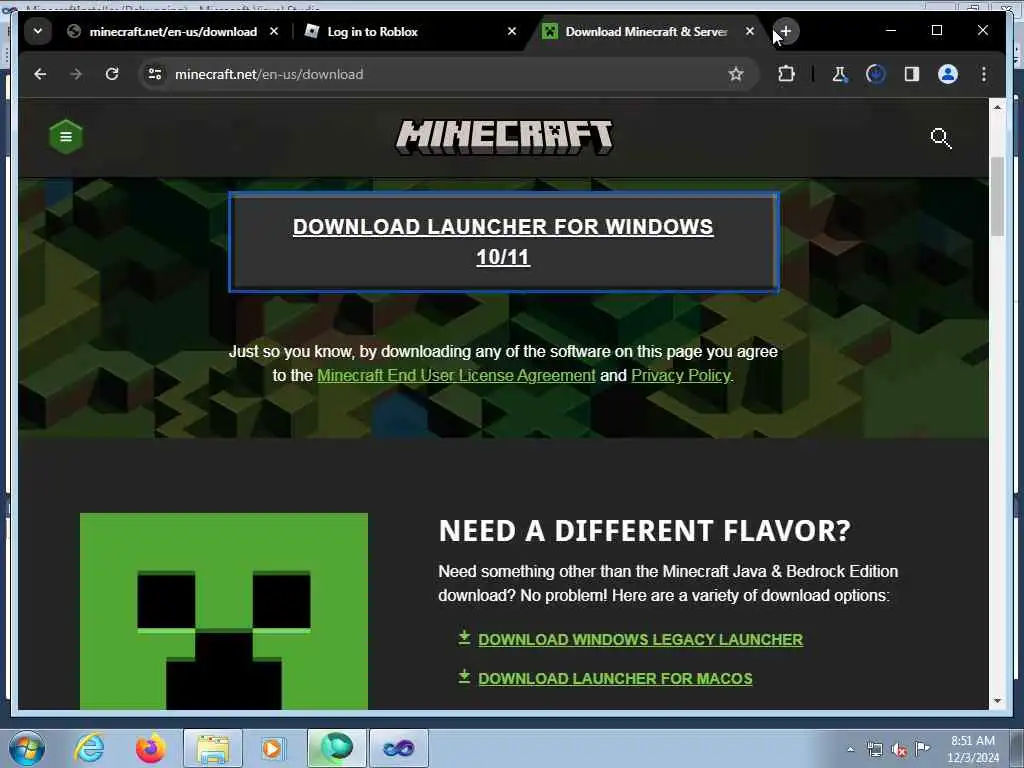Screen dimensions: 1024x768
Task: Click the scrollbar up arrow
Action: click(997, 107)
